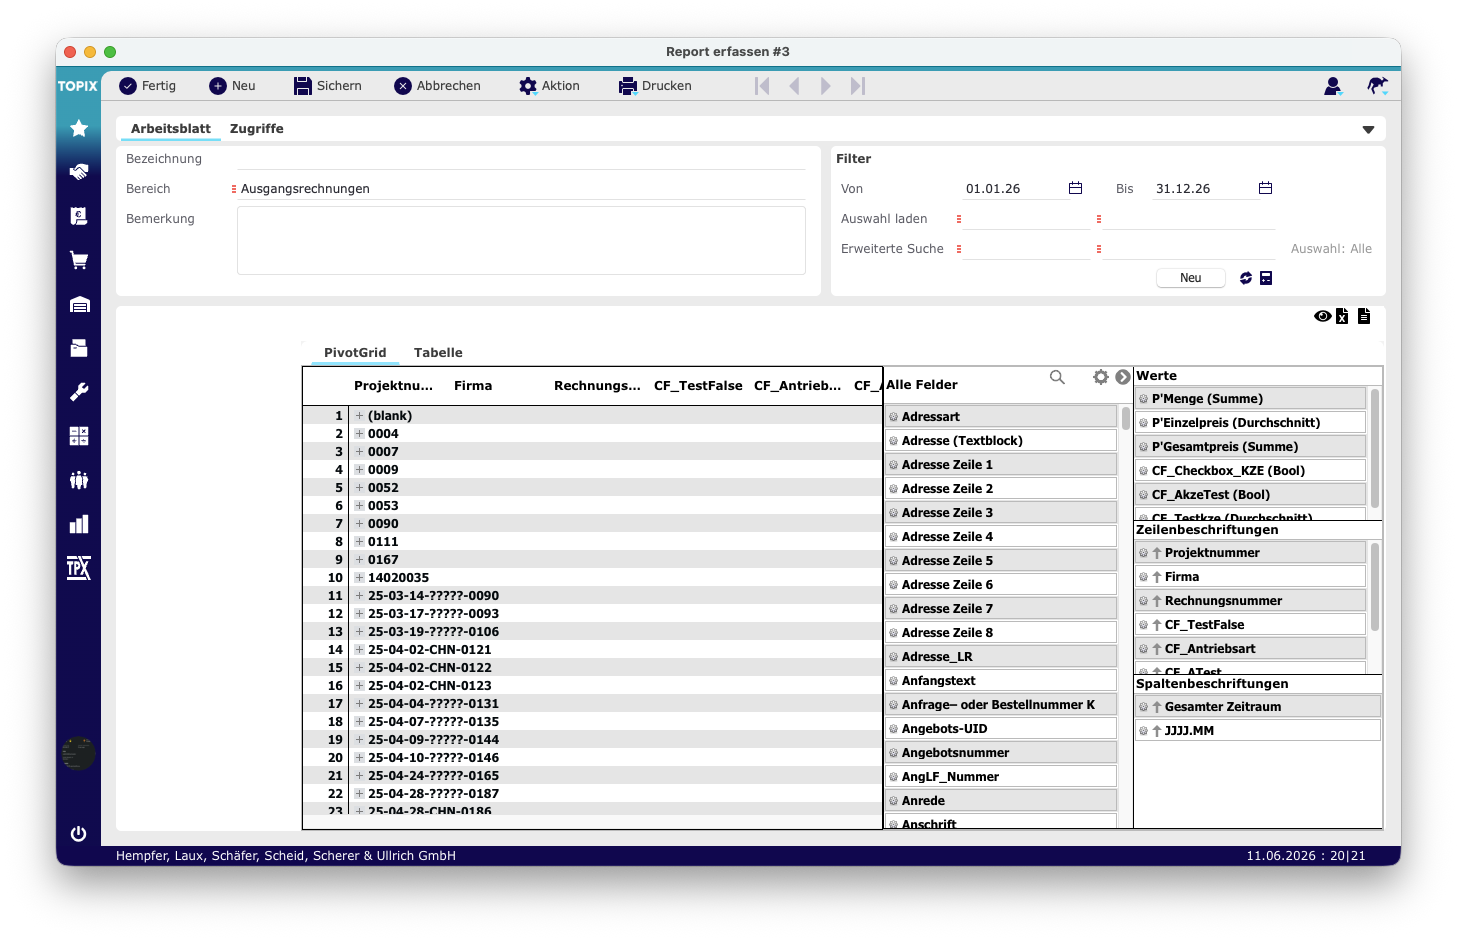The width and height of the screenshot is (1457, 940).
Task: Go to the next record
Action: (x=826, y=86)
